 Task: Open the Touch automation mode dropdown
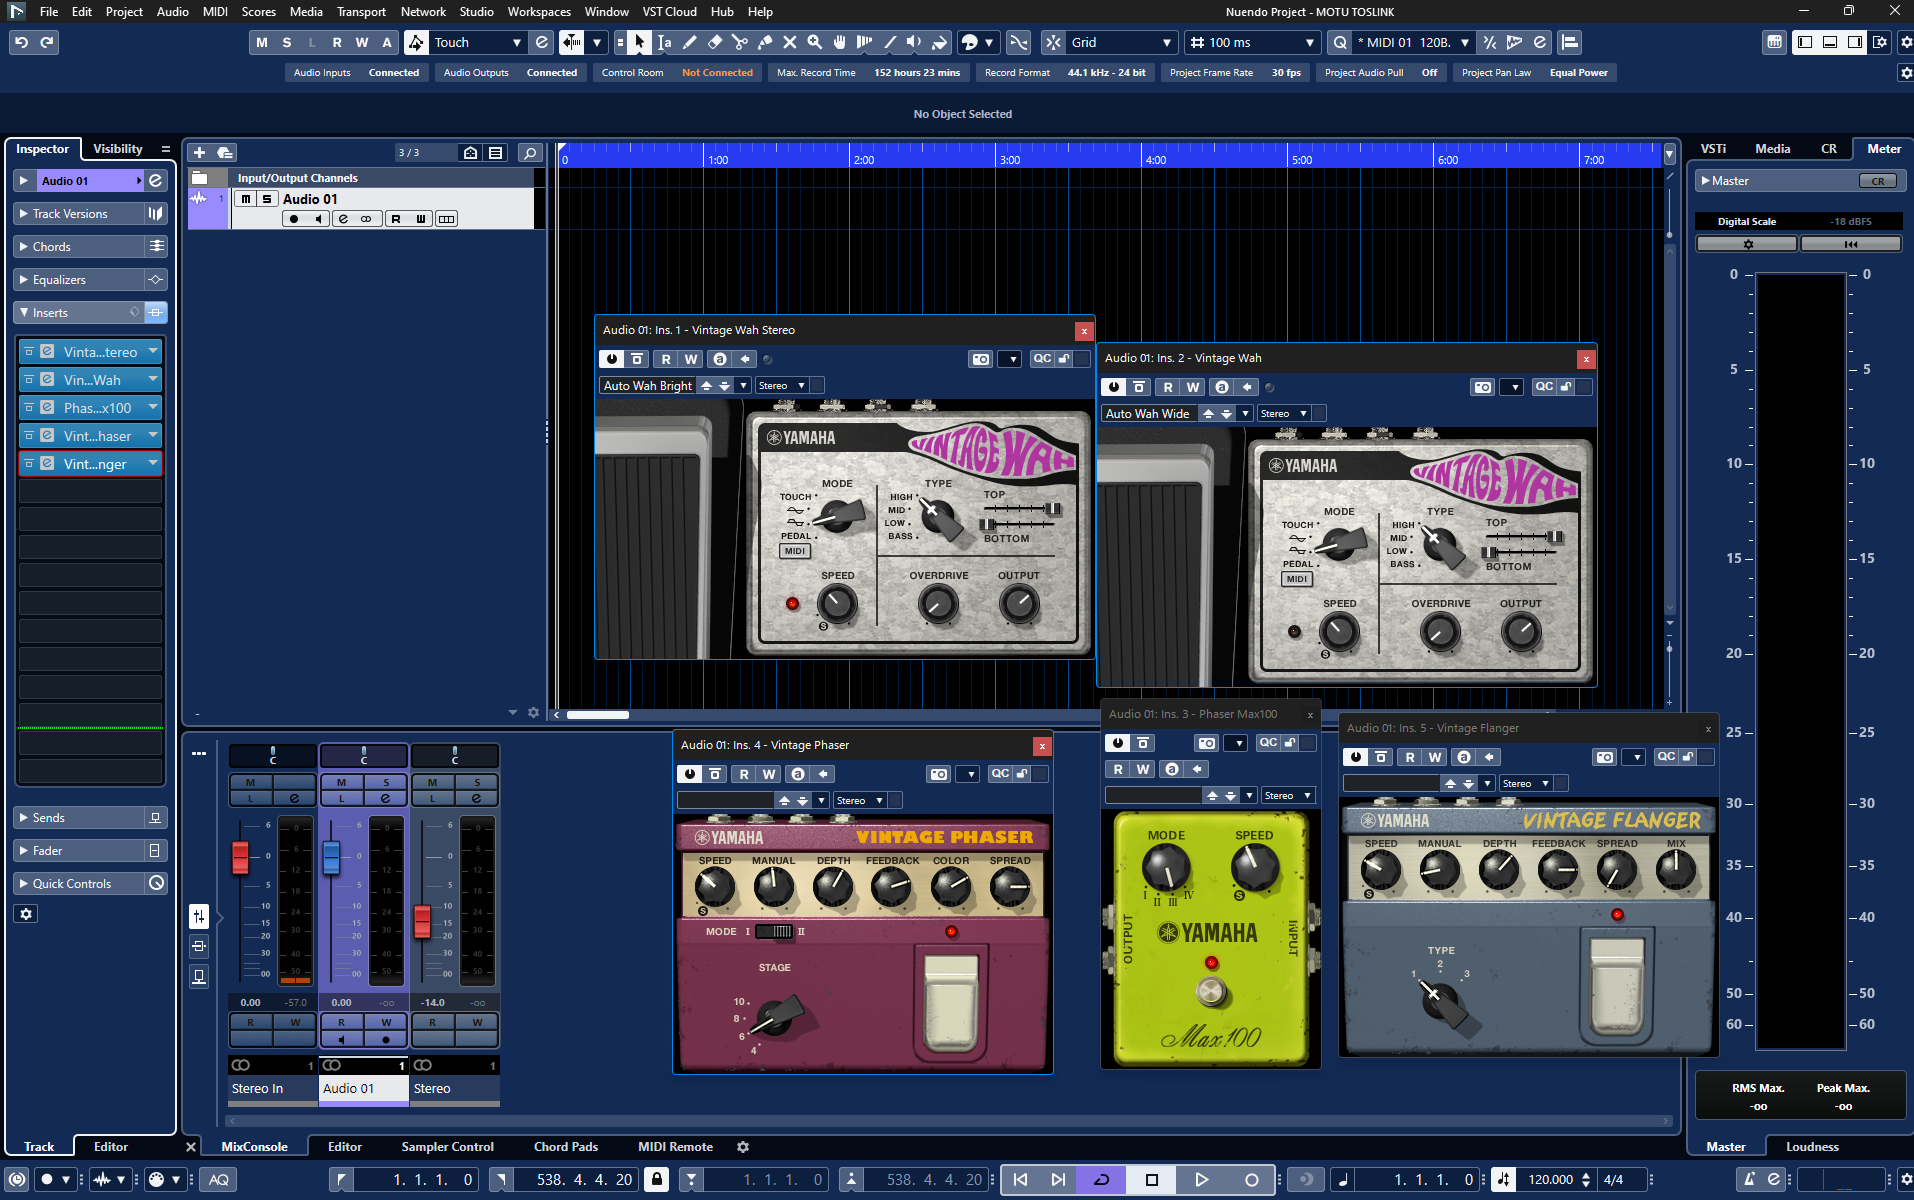click(x=477, y=42)
